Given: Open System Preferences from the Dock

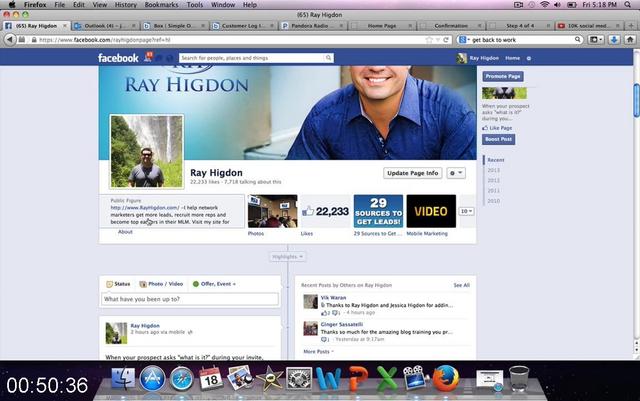Looking at the screenshot, I should pyautogui.click(x=299, y=379).
